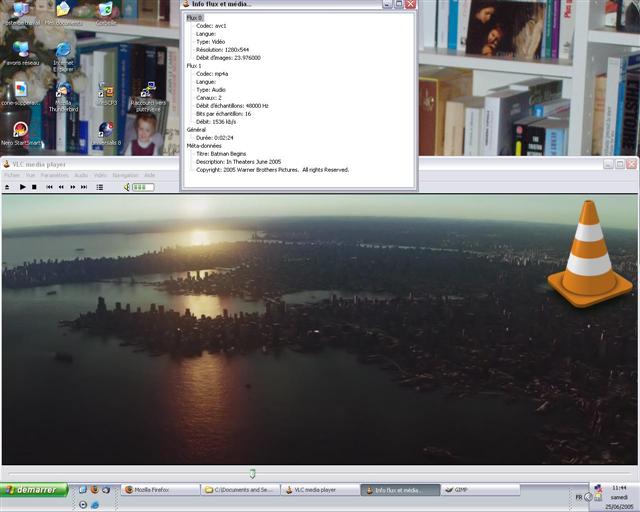Viewport: 640px width, 512px height.
Task: Click the 'Codec: avc1' row
Action: click(x=211, y=26)
